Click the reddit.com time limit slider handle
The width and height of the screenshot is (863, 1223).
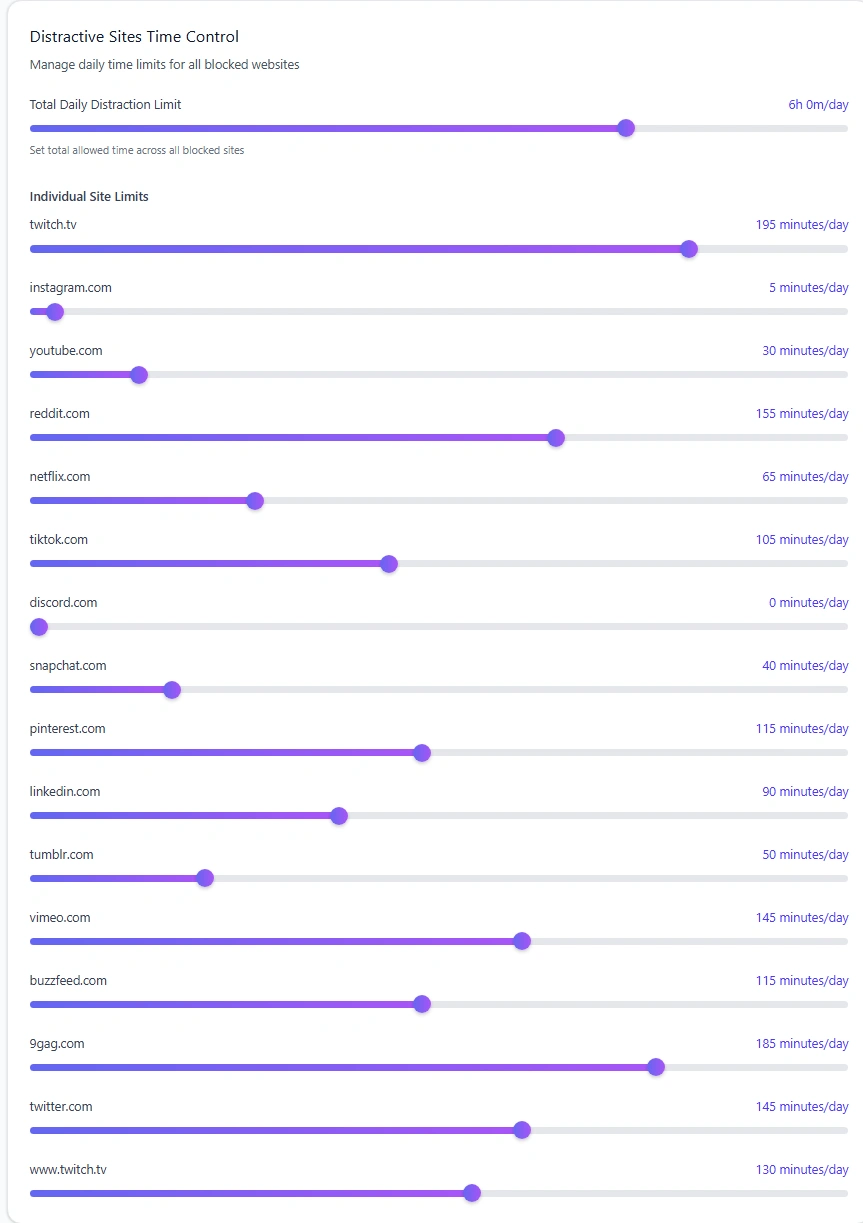coord(556,438)
